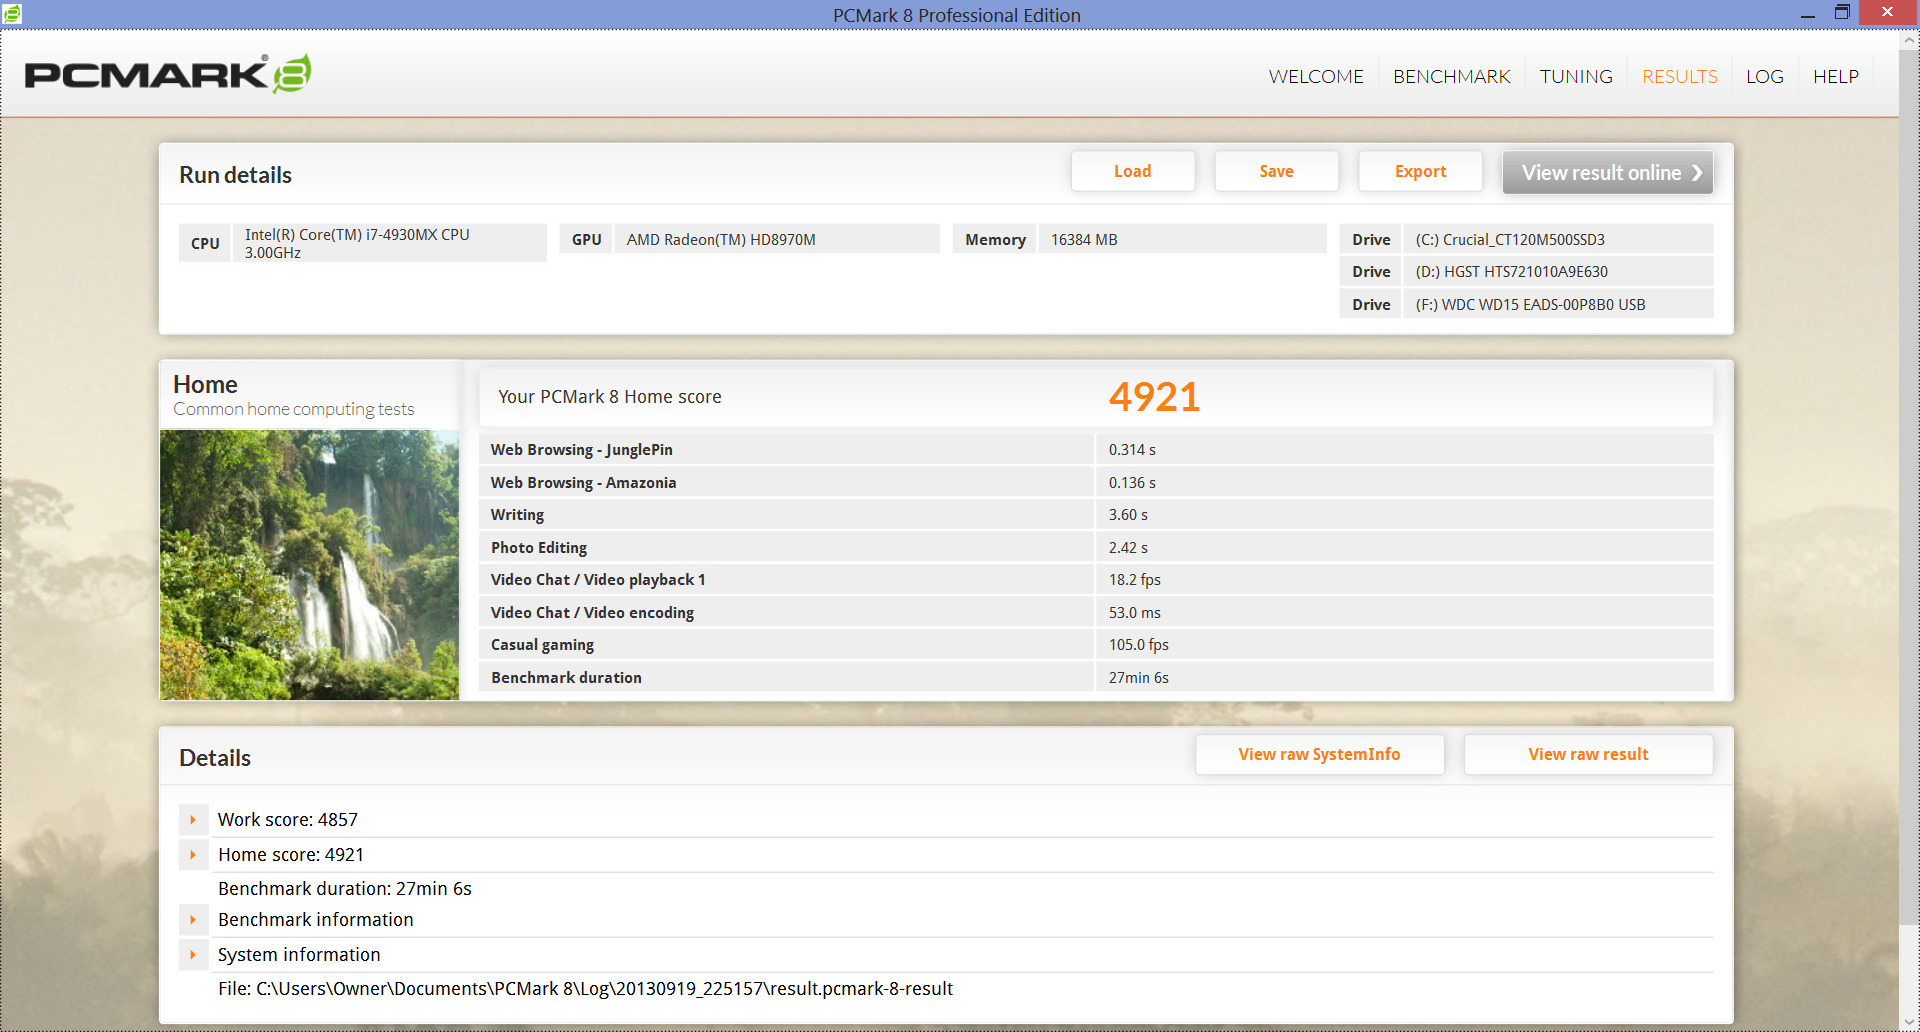The image size is (1920, 1032).
Task: Click the vertical scrollbar up arrow
Action: click(1909, 40)
